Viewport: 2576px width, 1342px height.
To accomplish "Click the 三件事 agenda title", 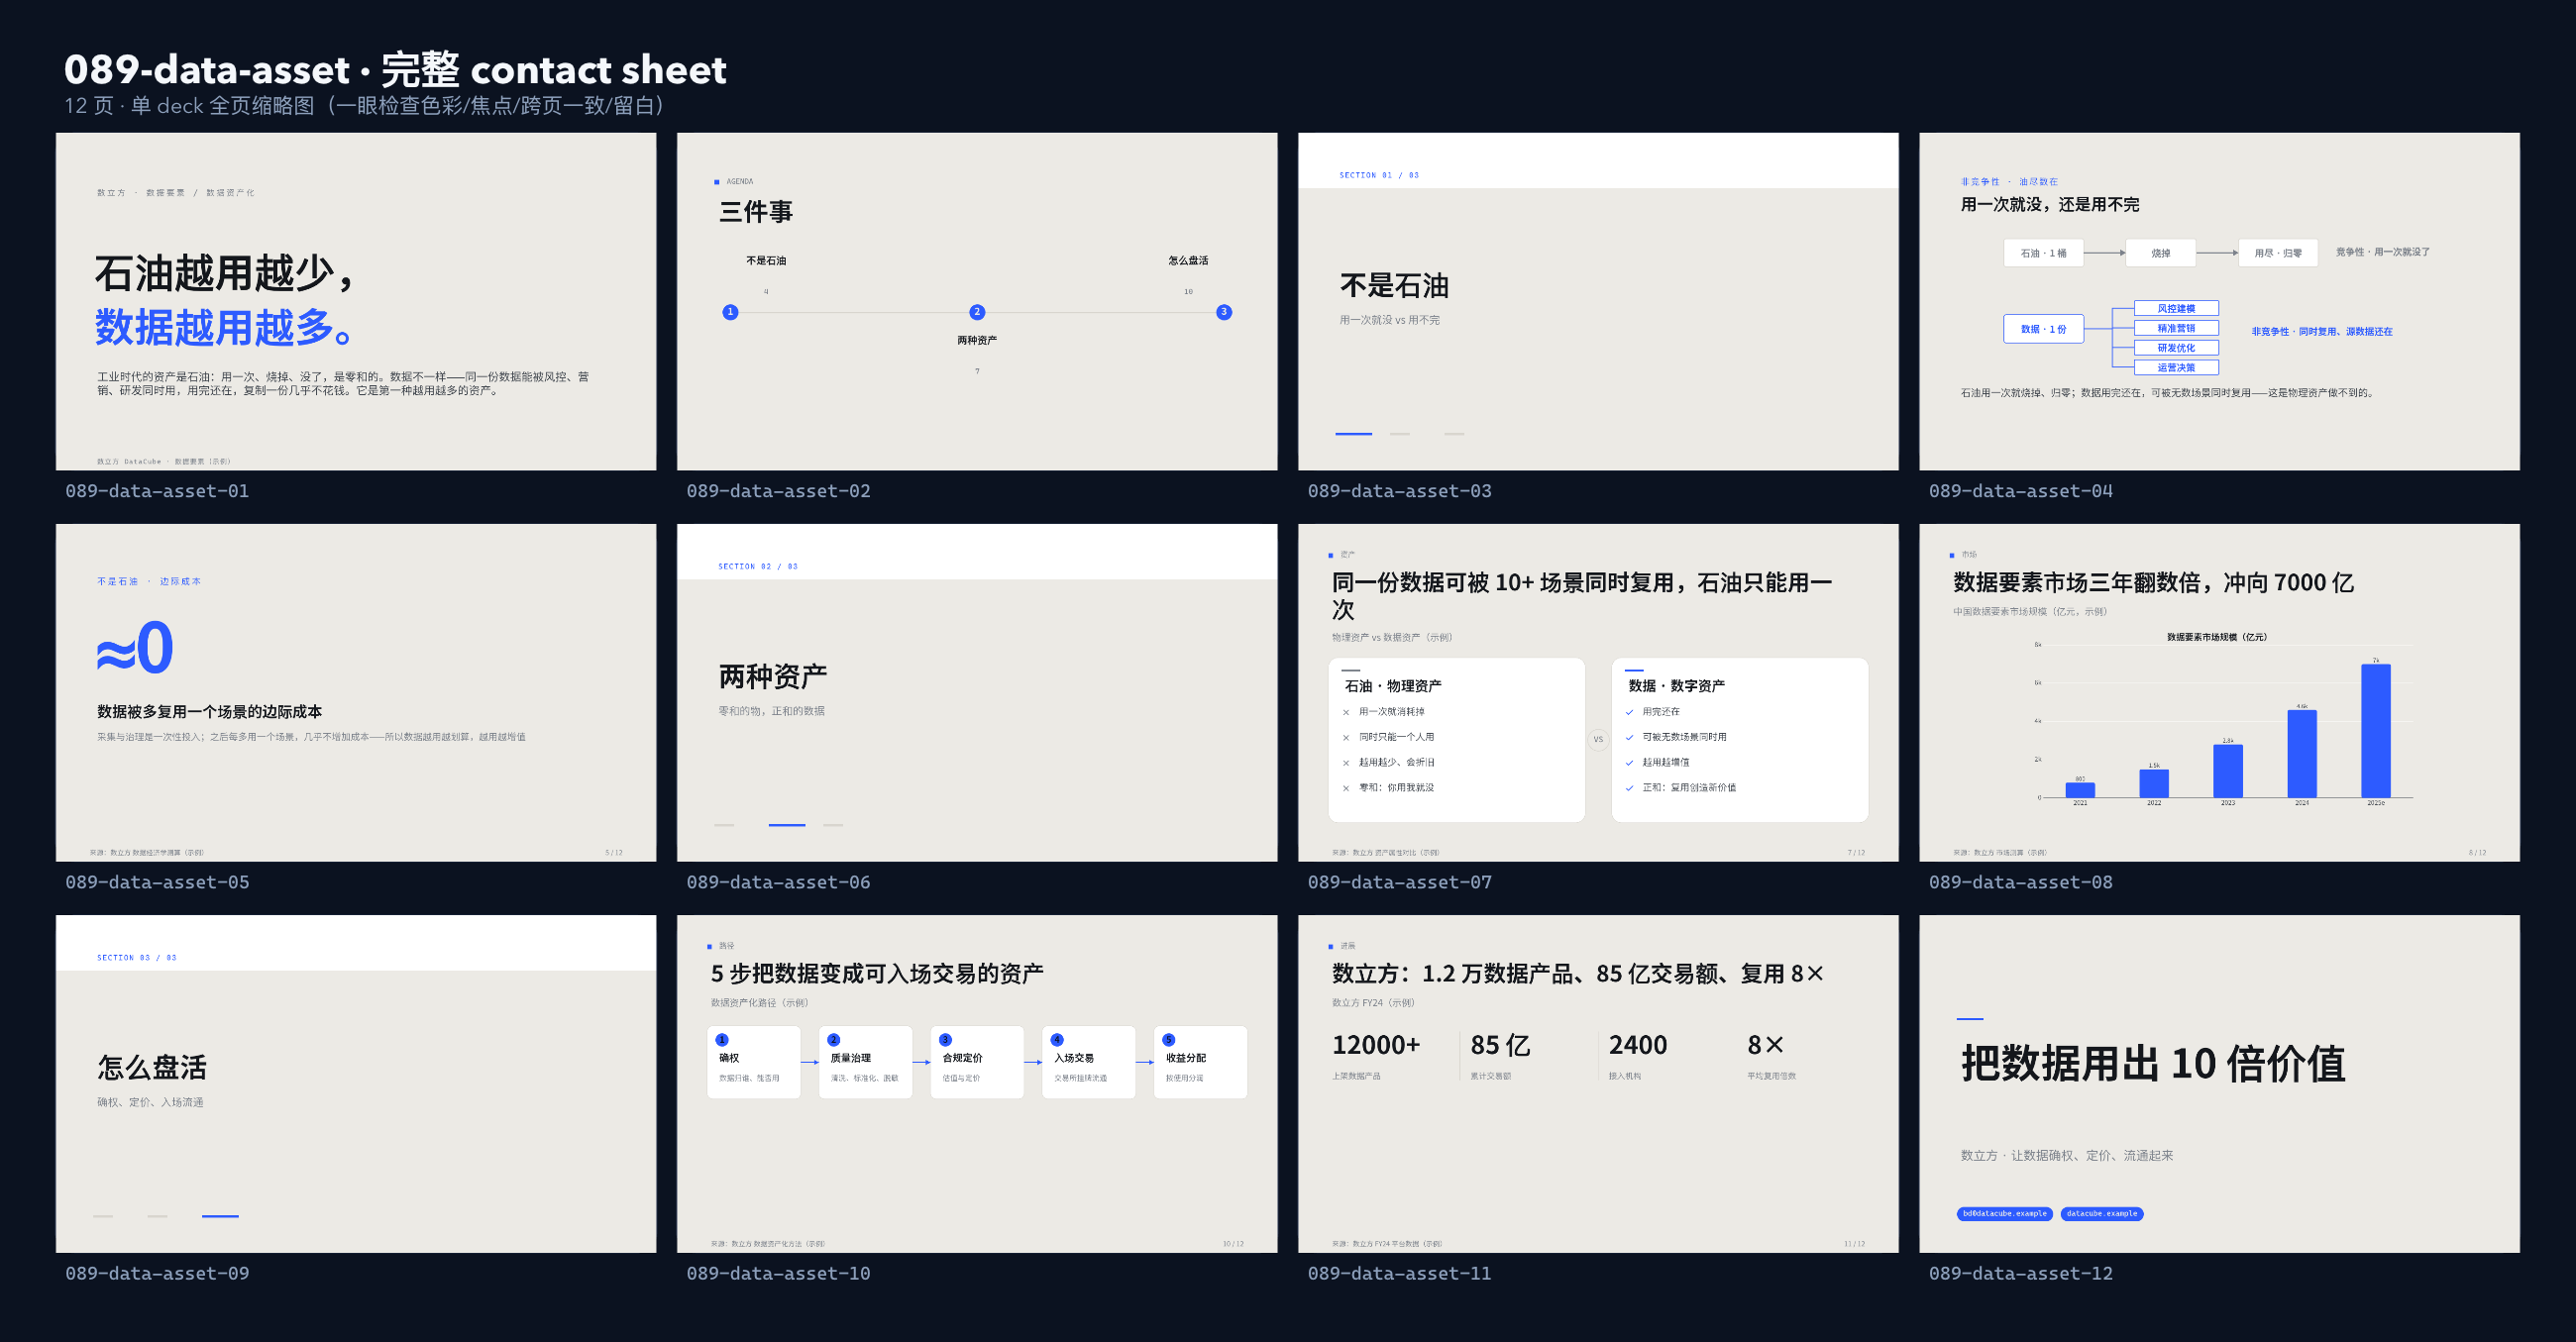I will [x=756, y=212].
